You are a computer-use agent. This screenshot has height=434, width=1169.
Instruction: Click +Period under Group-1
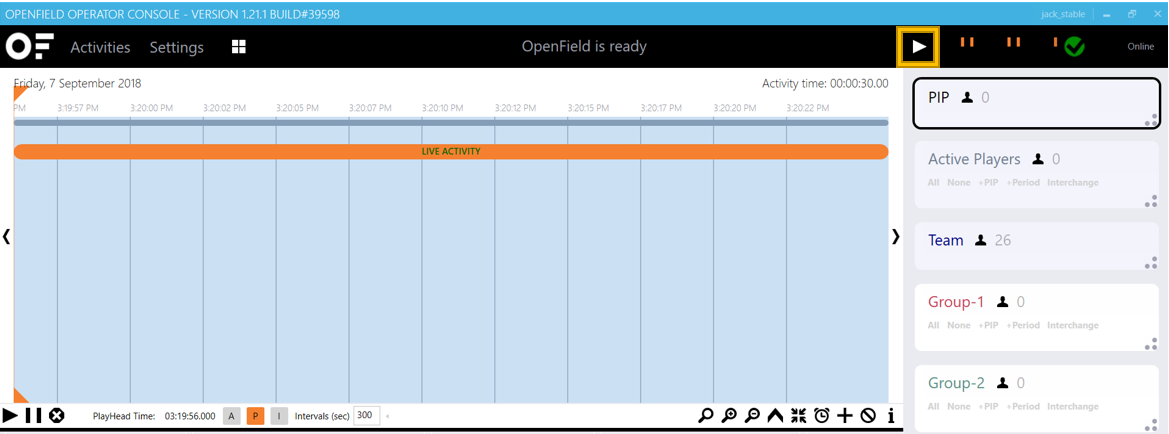pyautogui.click(x=1023, y=325)
